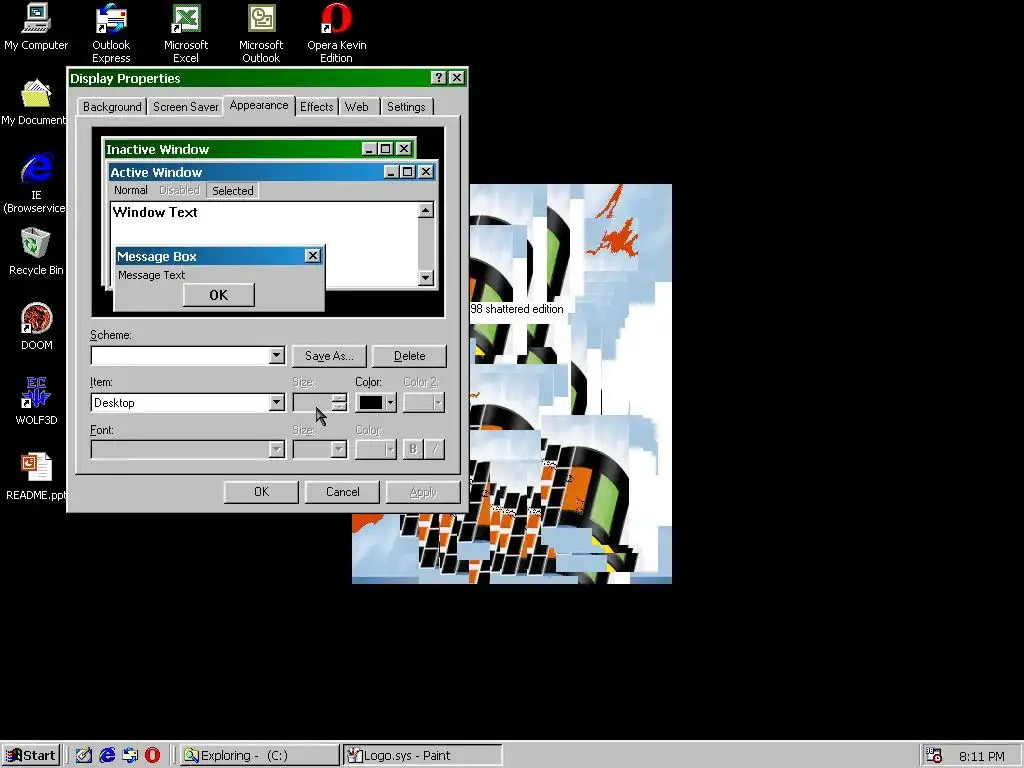Open the Settings tab
This screenshot has height=768, width=1024.
click(x=406, y=106)
